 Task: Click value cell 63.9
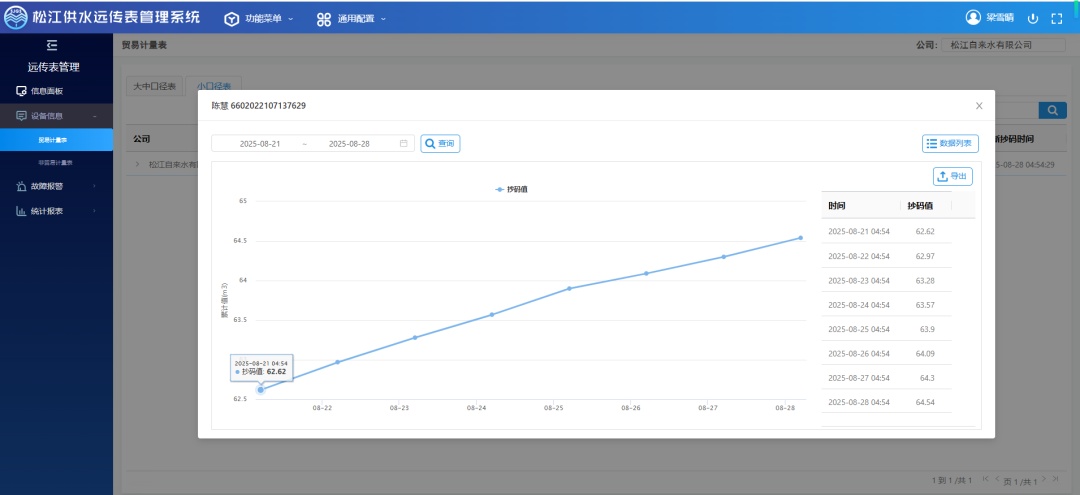(927, 329)
